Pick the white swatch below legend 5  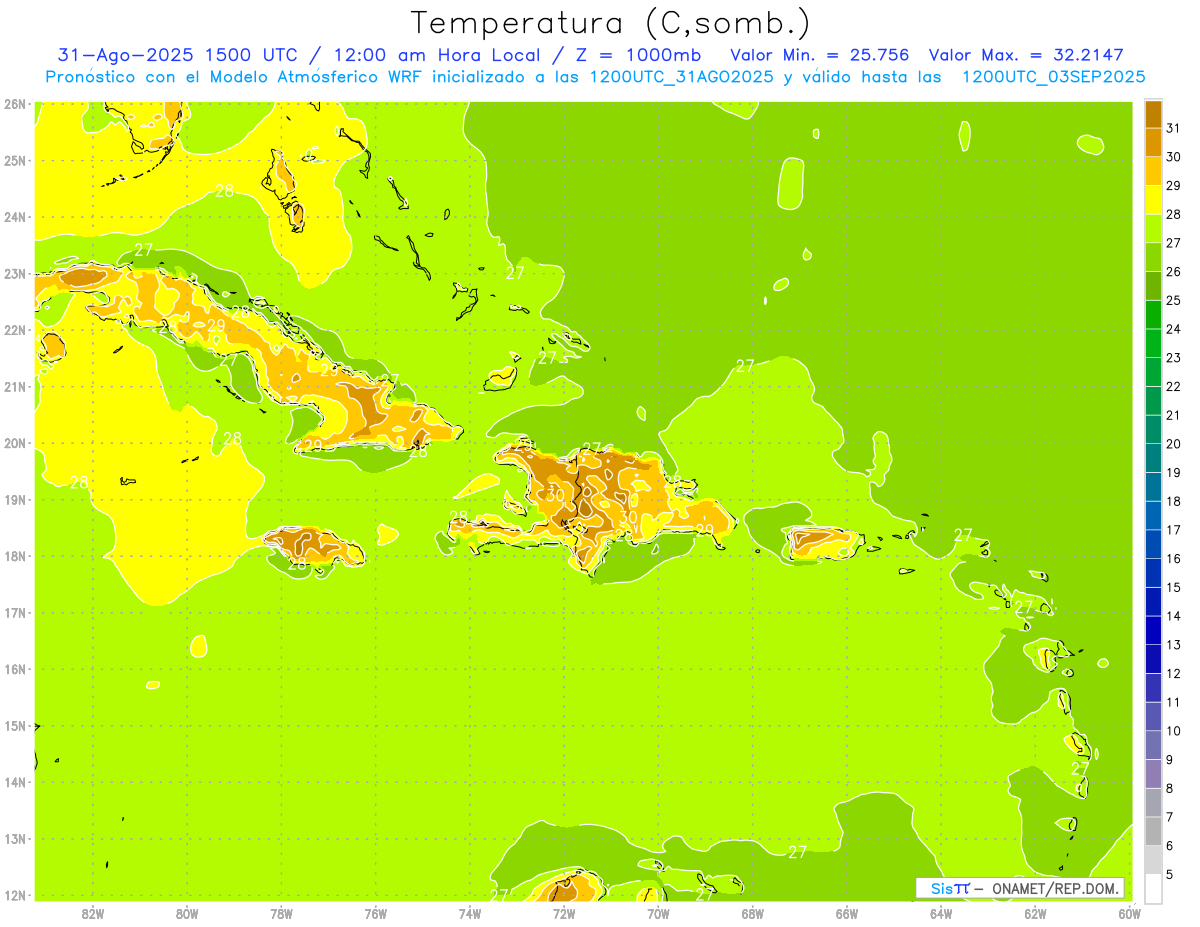click(1153, 888)
